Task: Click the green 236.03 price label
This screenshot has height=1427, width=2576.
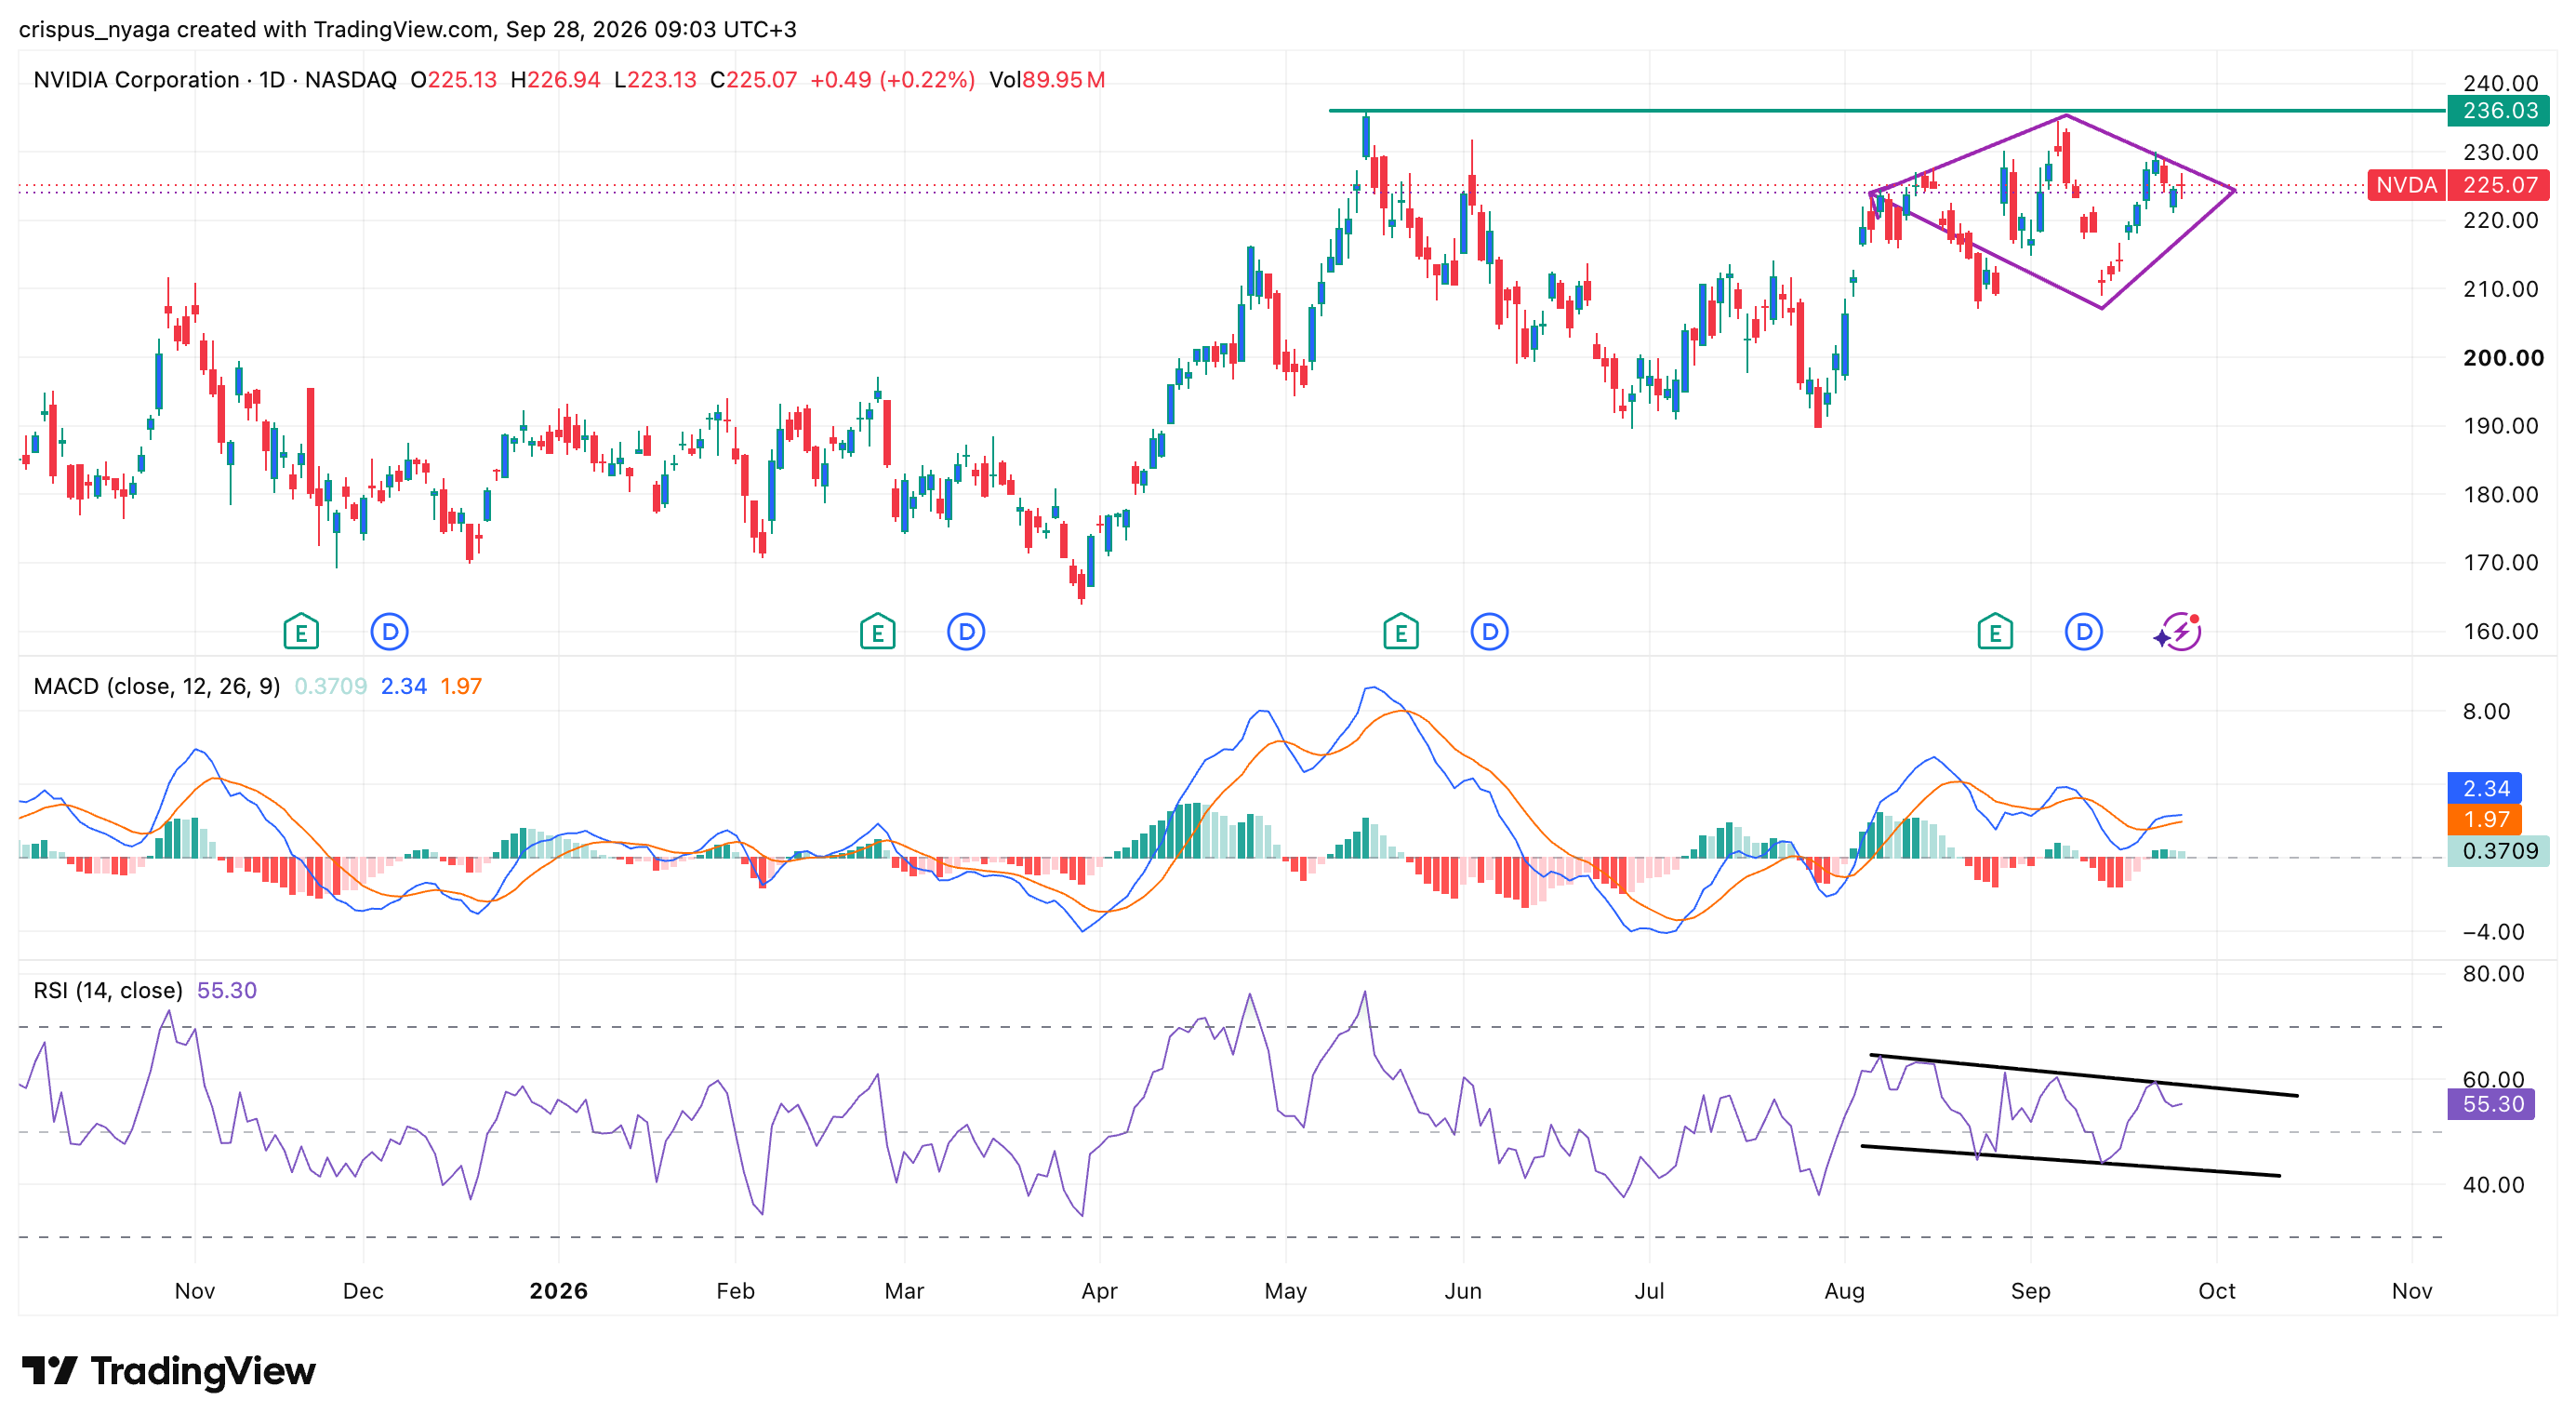Action: pos(2498,111)
